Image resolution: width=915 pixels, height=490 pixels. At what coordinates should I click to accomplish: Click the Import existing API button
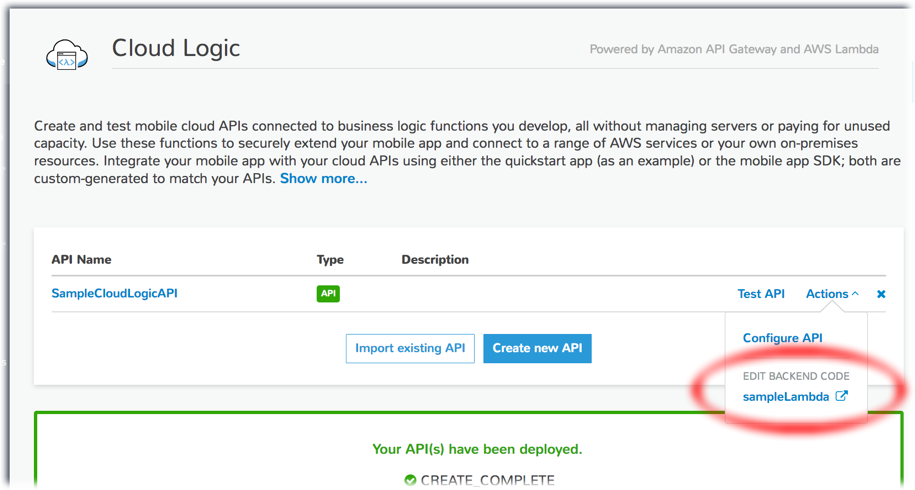[410, 348]
